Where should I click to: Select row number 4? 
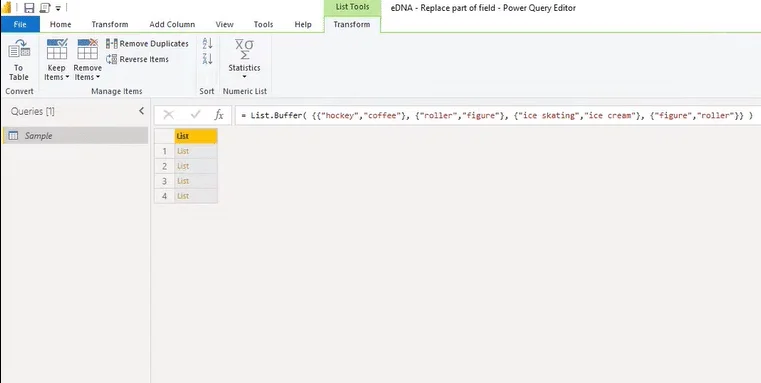[165, 196]
